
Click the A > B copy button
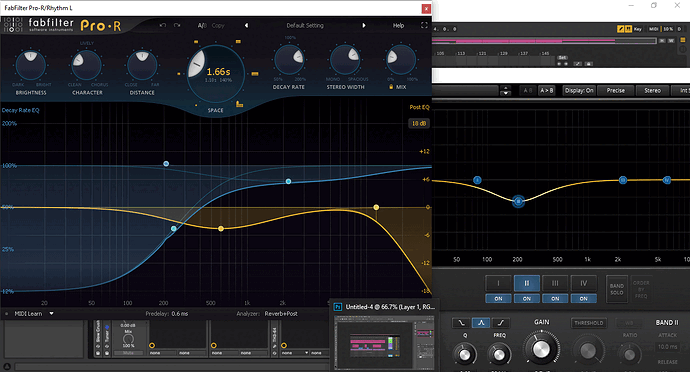click(x=547, y=90)
